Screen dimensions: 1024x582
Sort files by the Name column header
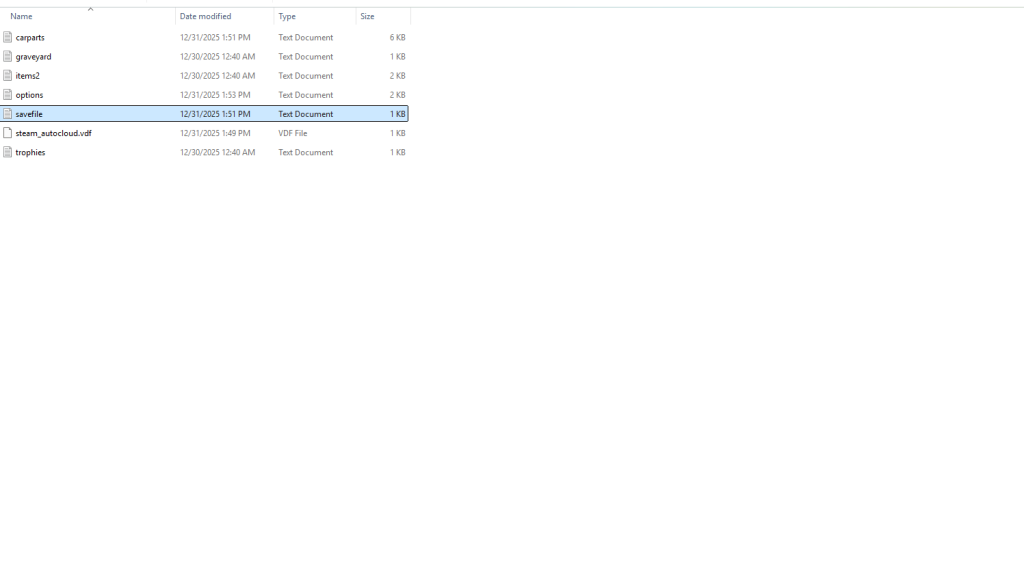(22, 17)
